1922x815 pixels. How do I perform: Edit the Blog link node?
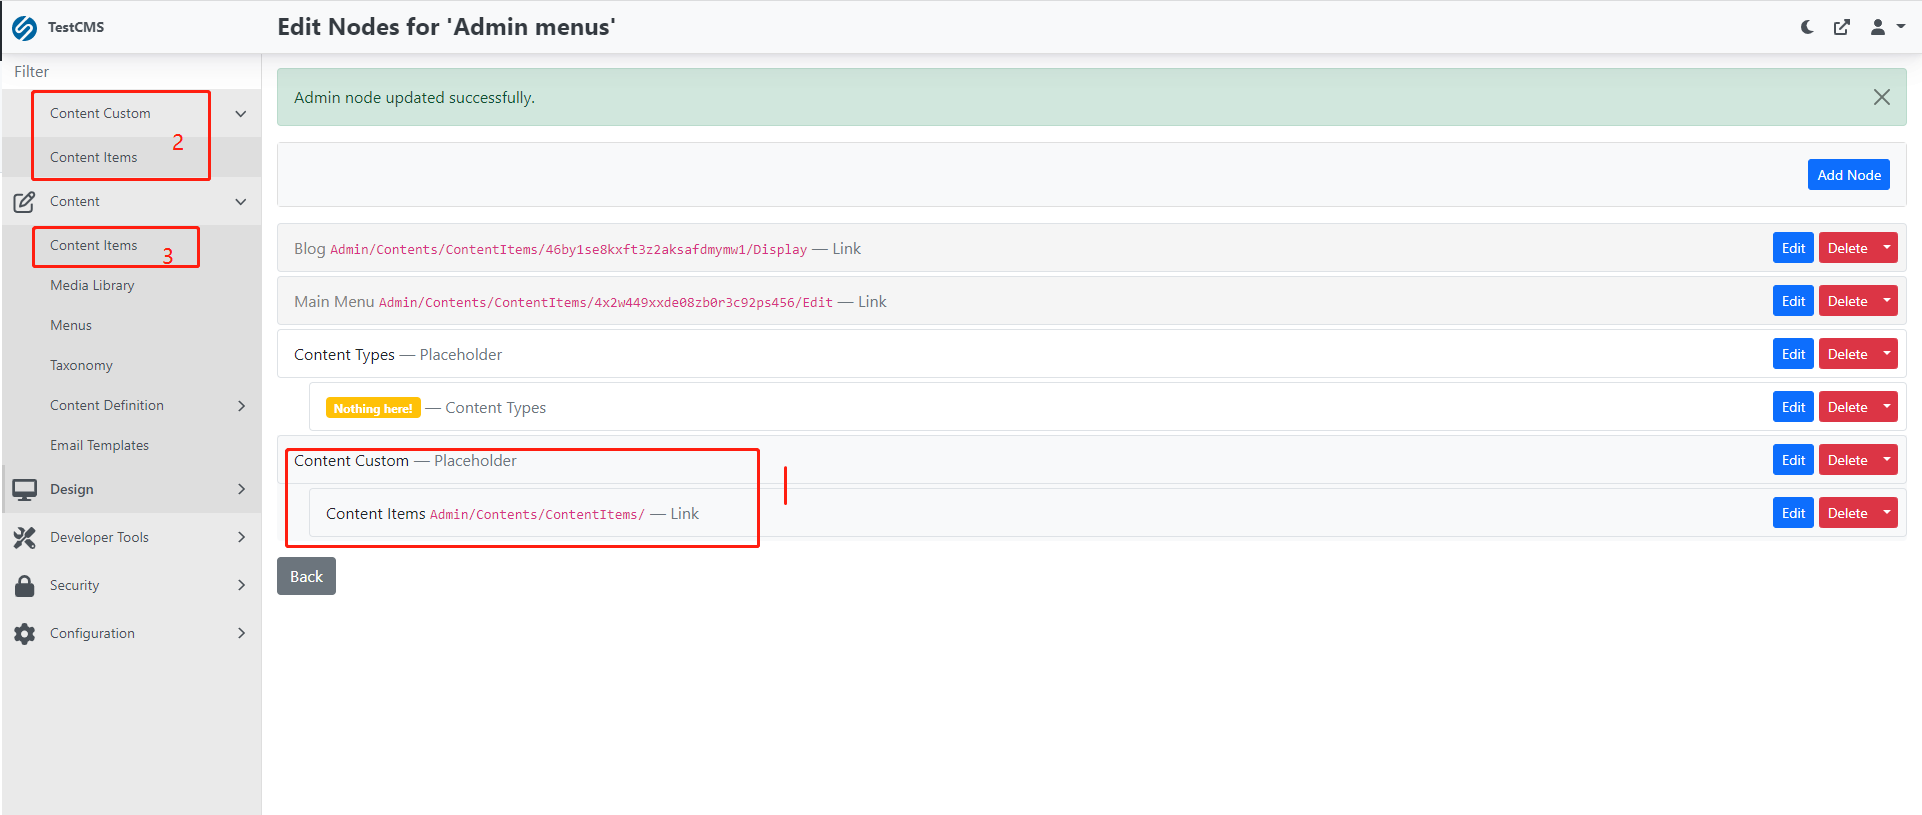click(1793, 248)
